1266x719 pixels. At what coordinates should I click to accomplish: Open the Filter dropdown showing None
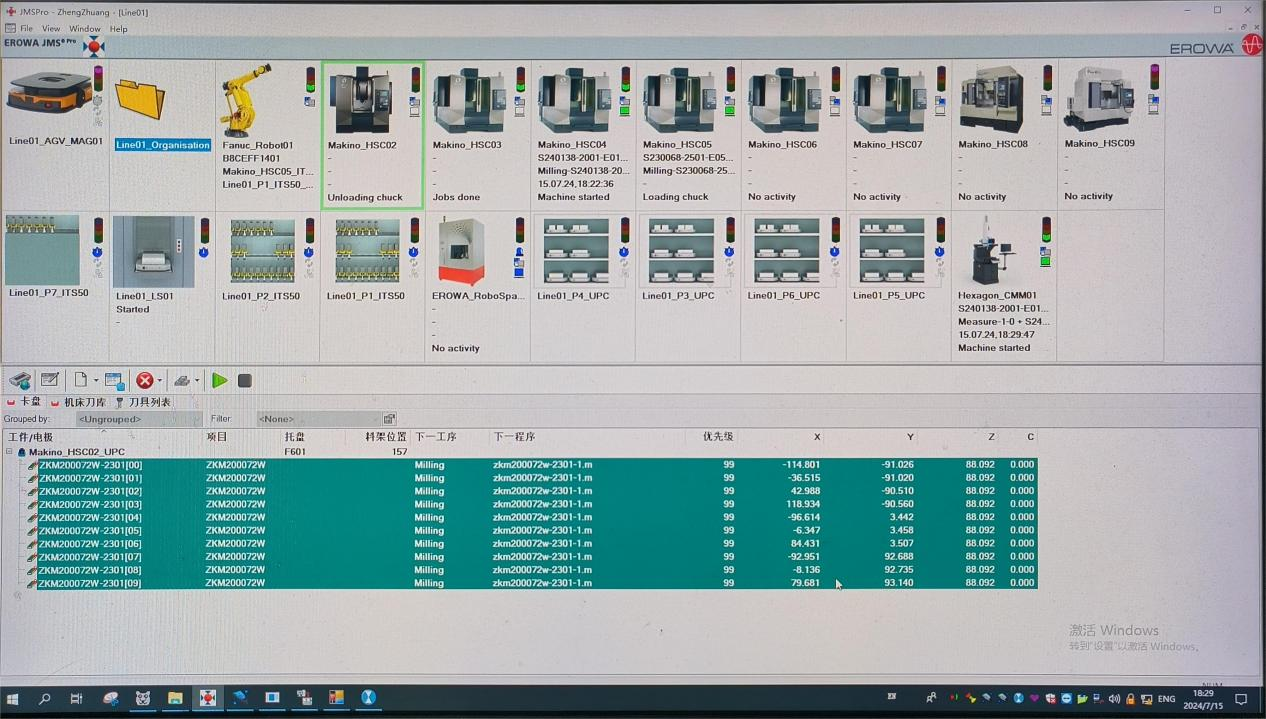pyautogui.click(x=317, y=419)
